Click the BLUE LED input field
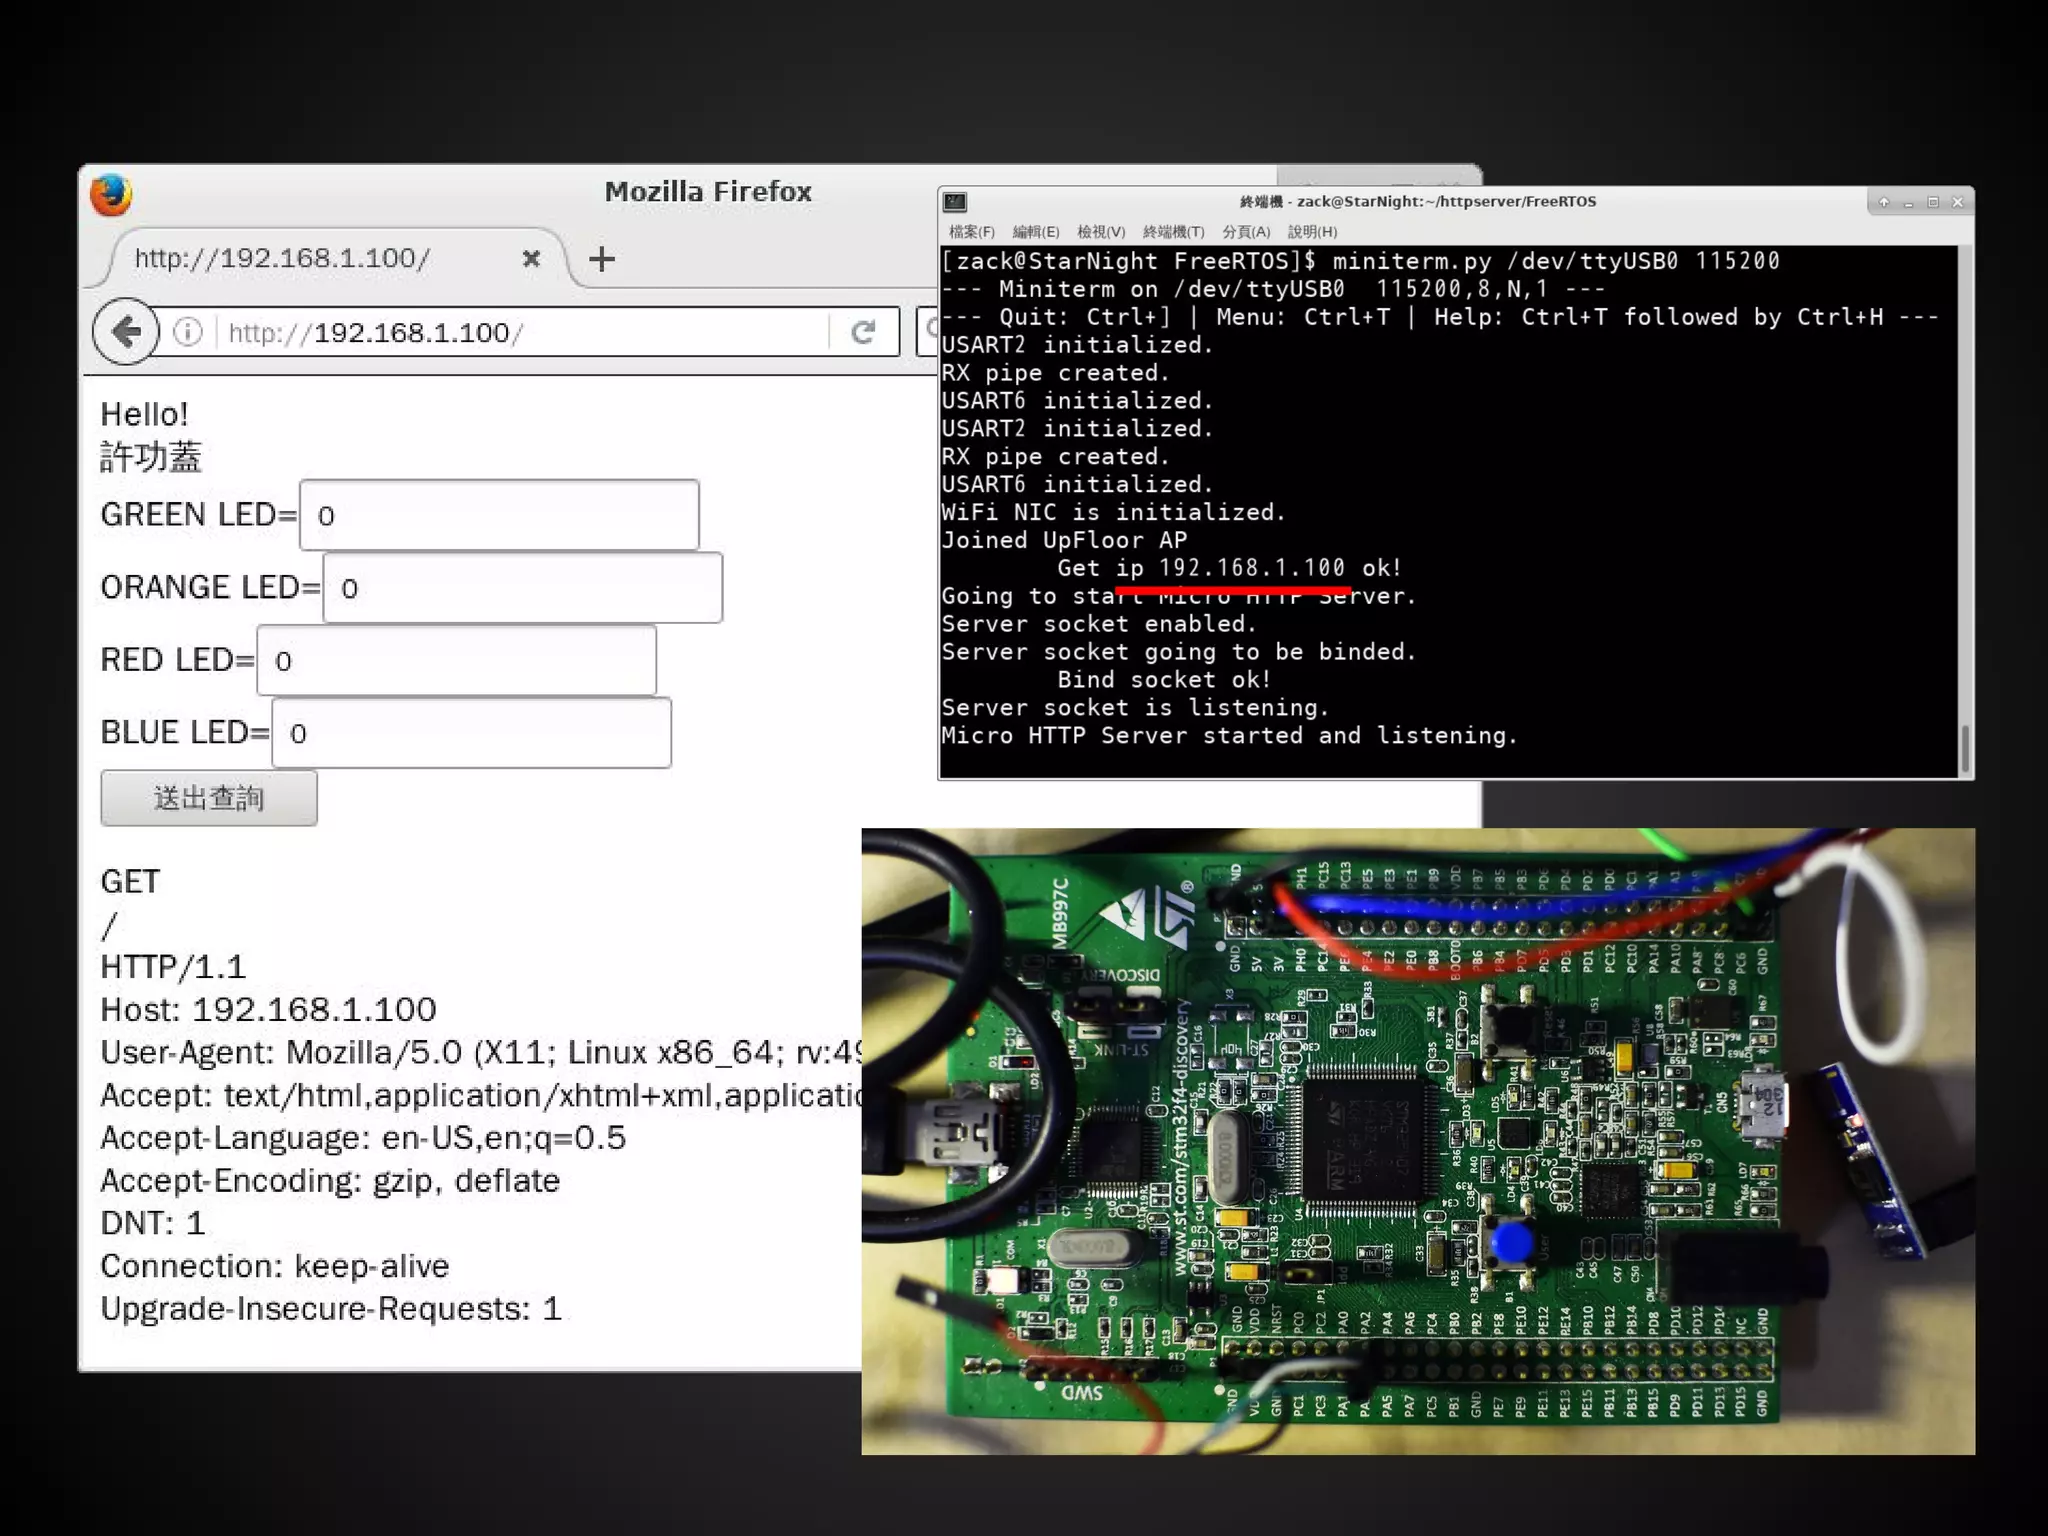This screenshot has width=2048, height=1536. [x=471, y=733]
